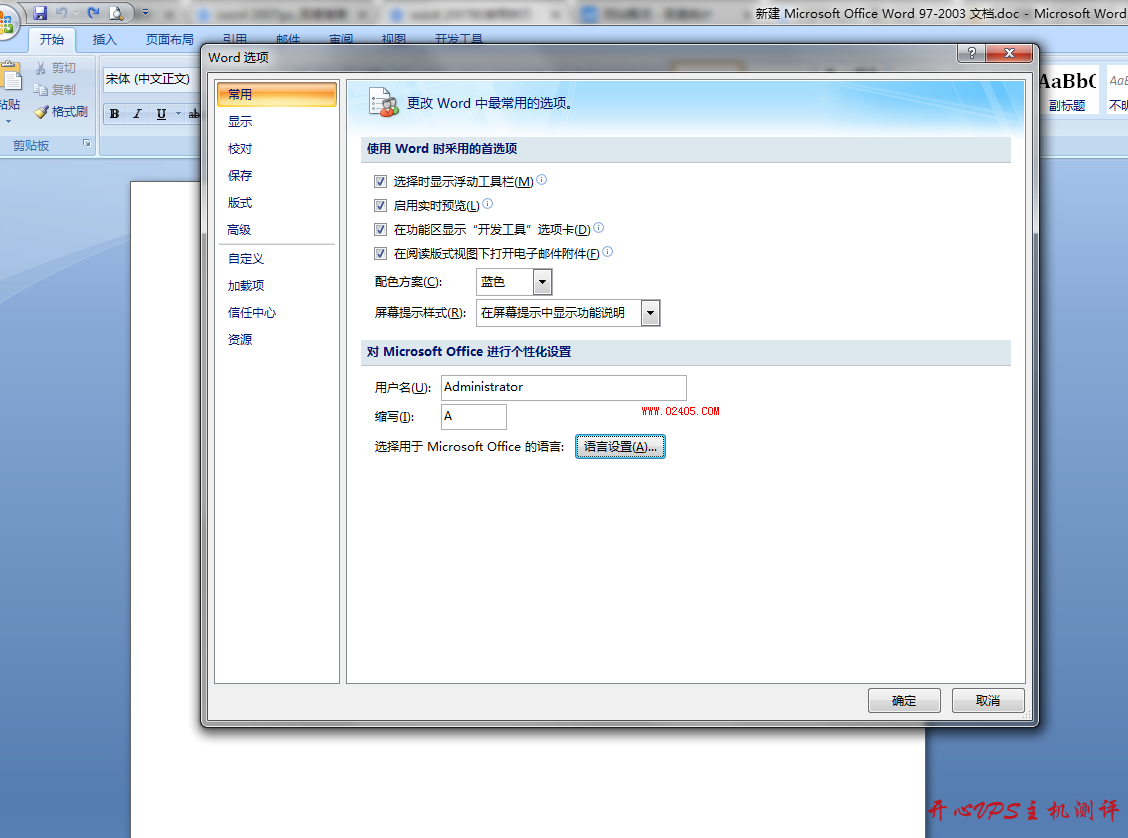Open the 屏幕提示样式 dropdown

tap(650, 313)
